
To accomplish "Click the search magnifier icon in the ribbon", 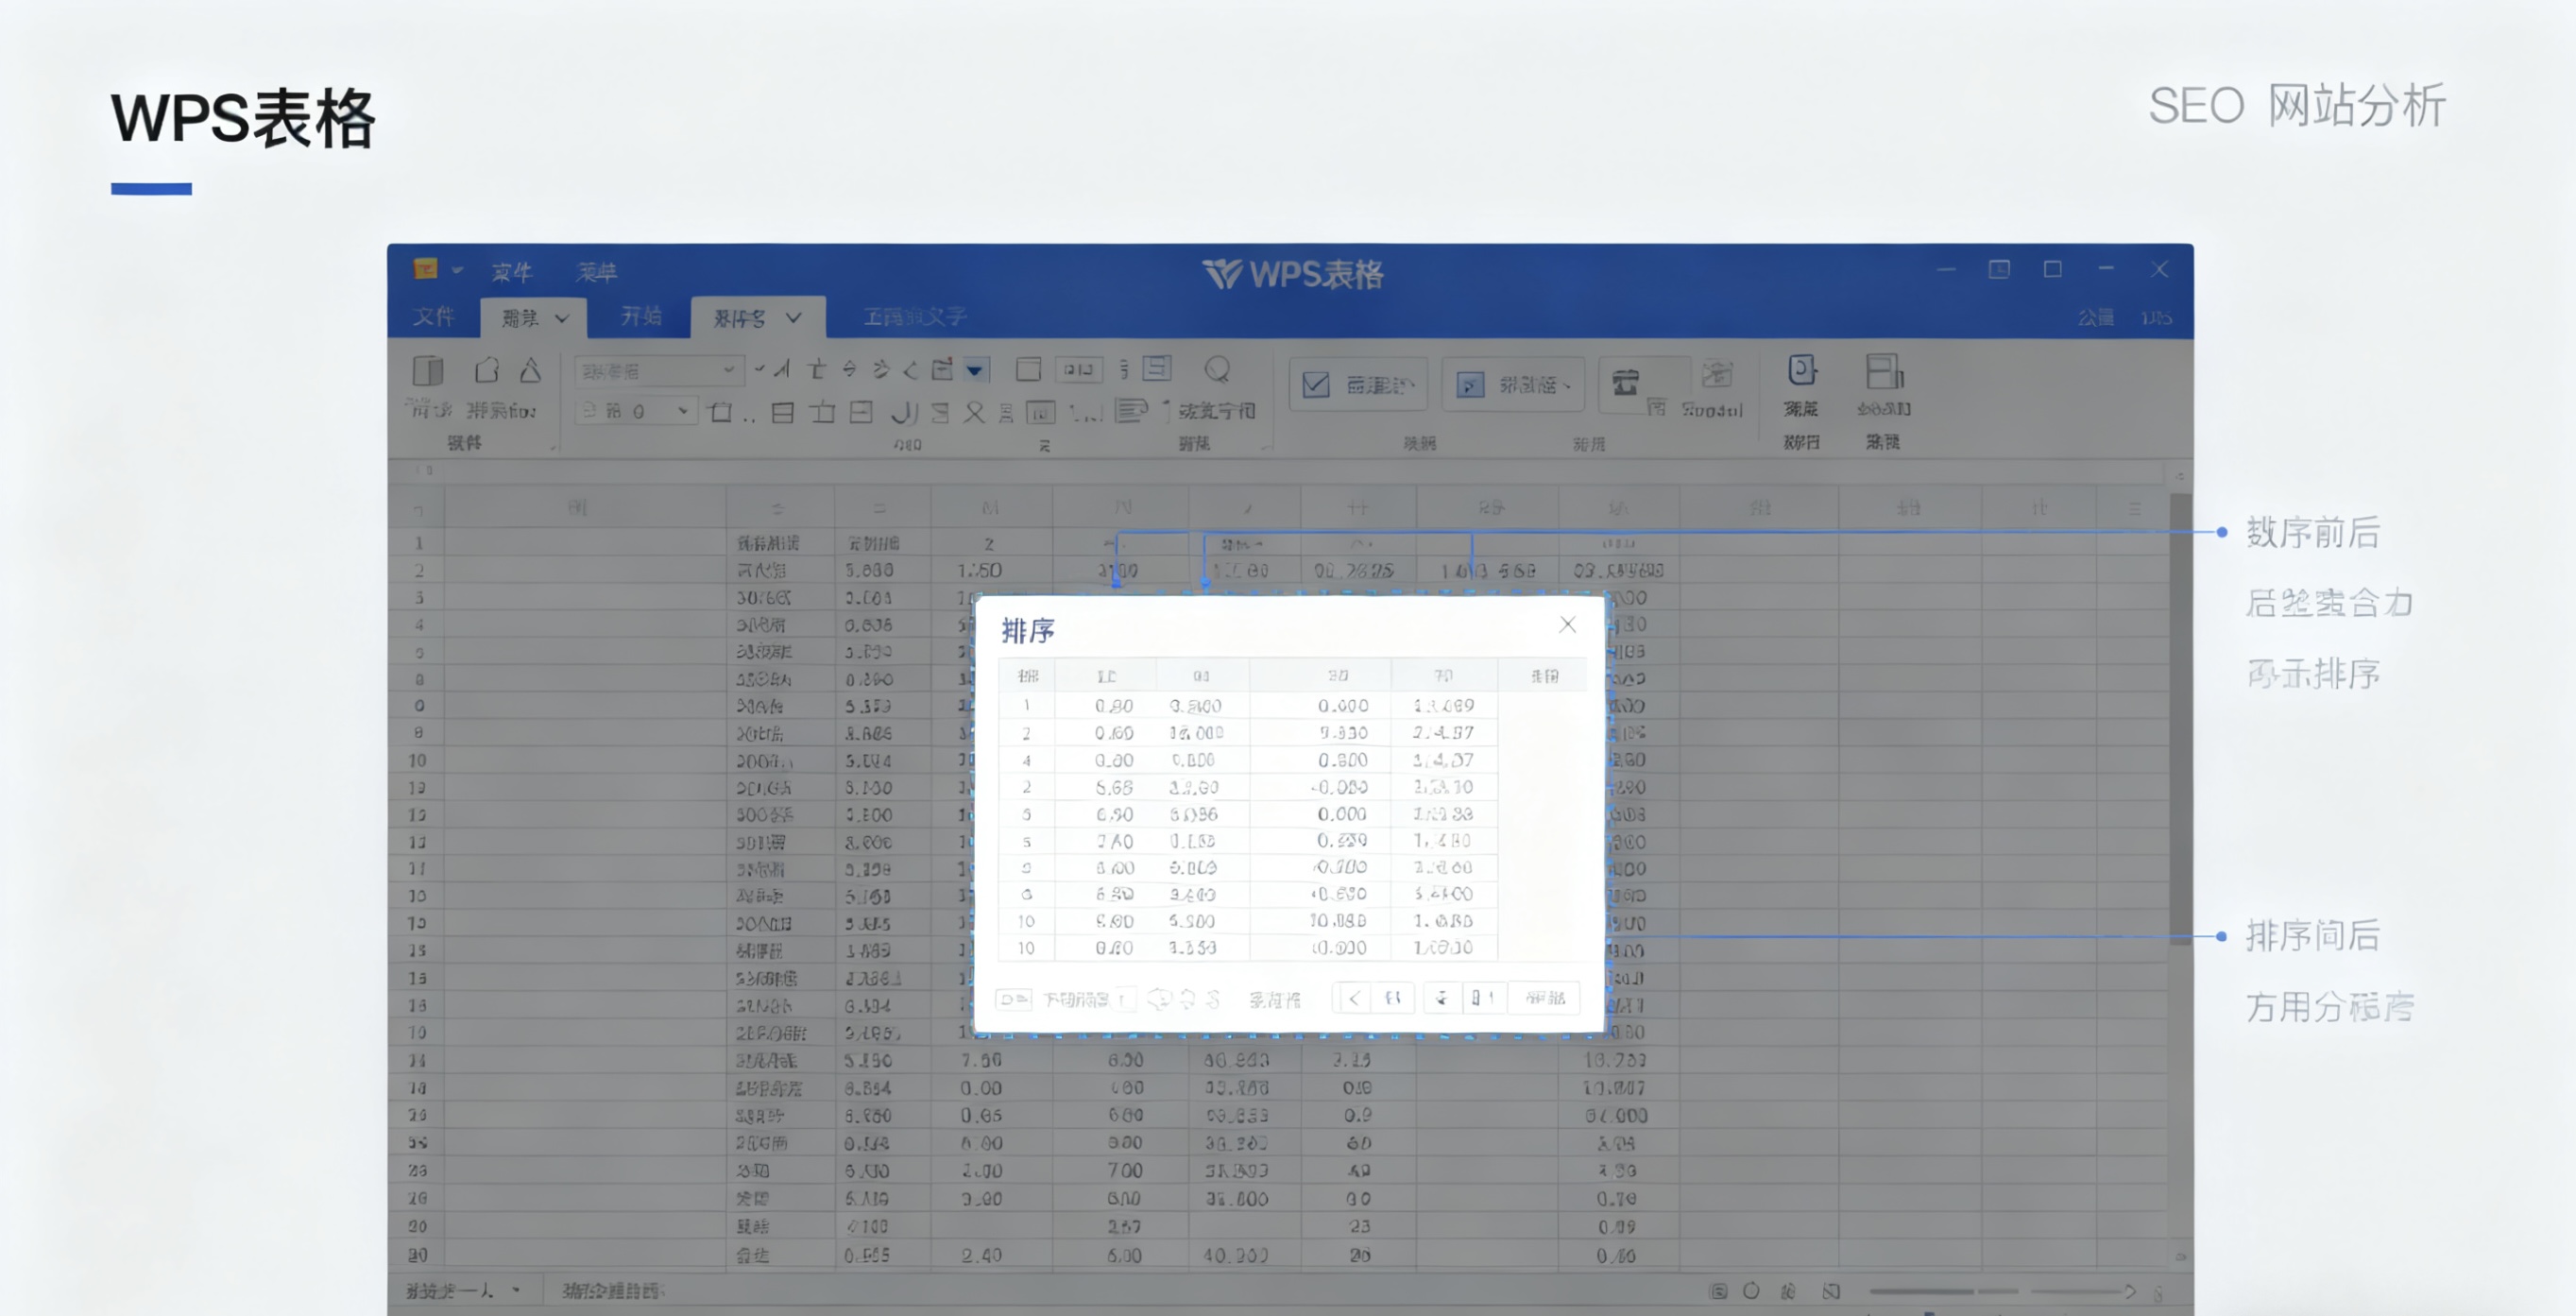I will 1218,369.
